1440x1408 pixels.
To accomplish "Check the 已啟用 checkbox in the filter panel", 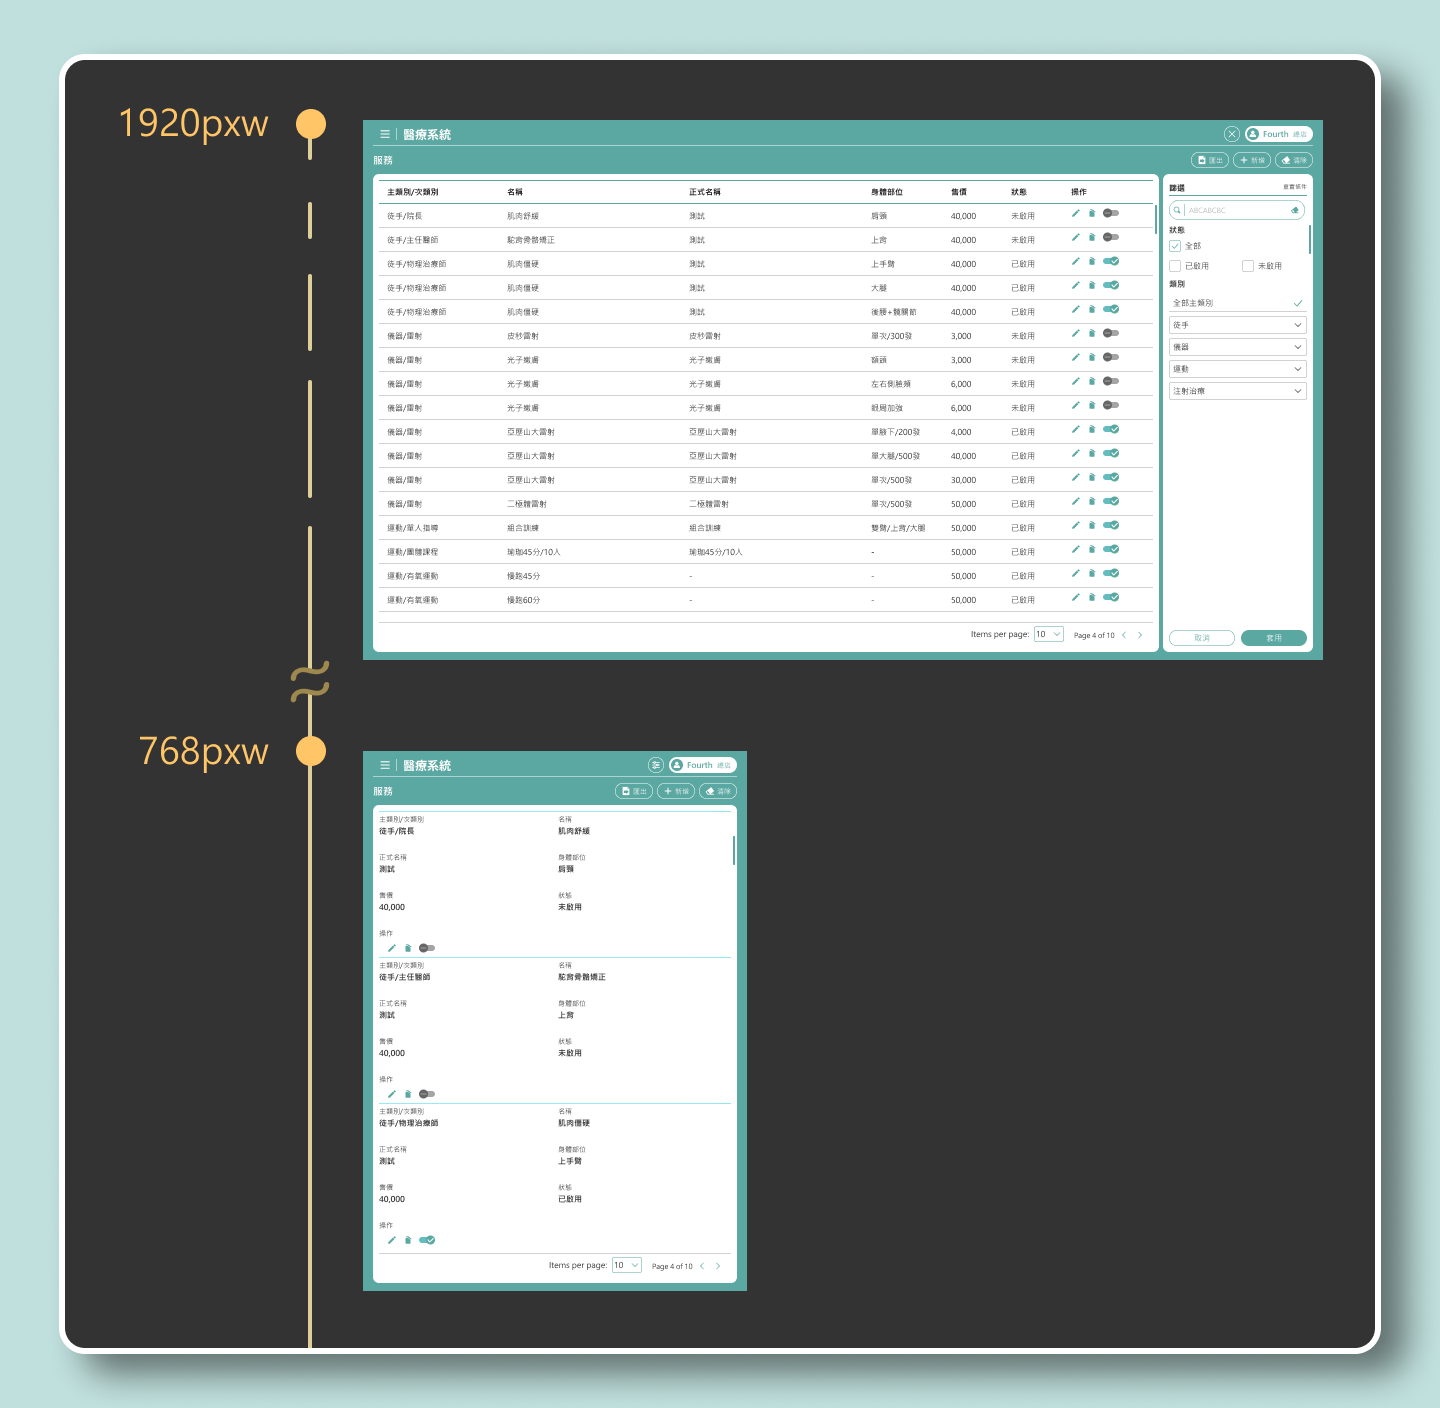I will click(x=1175, y=266).
